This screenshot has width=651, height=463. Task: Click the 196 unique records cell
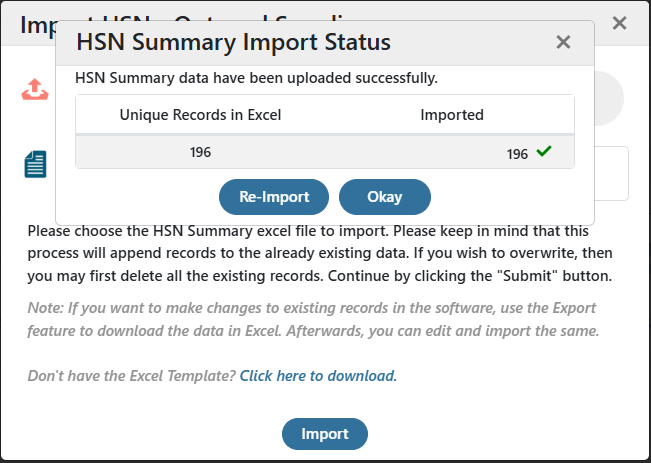[200, 152]
